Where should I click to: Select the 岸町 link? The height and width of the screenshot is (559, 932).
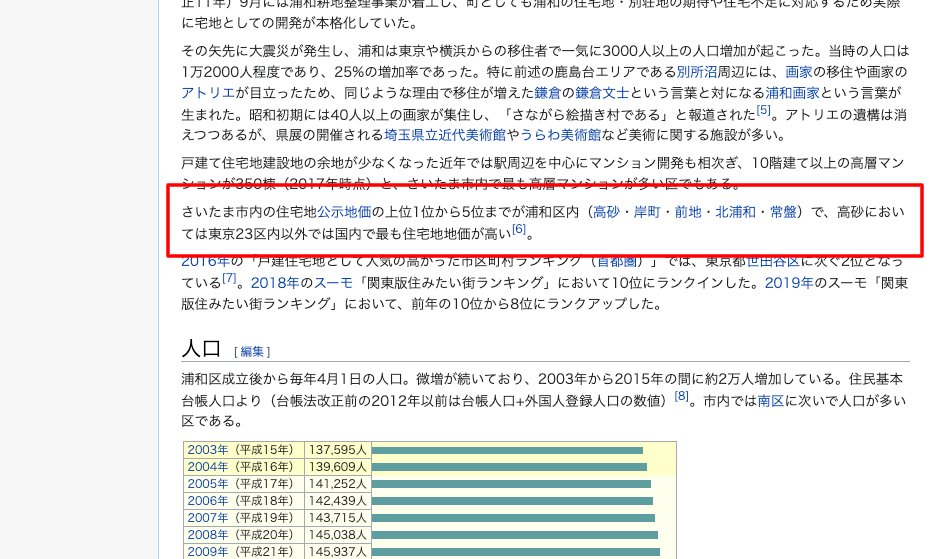click(x=647, y=211)
